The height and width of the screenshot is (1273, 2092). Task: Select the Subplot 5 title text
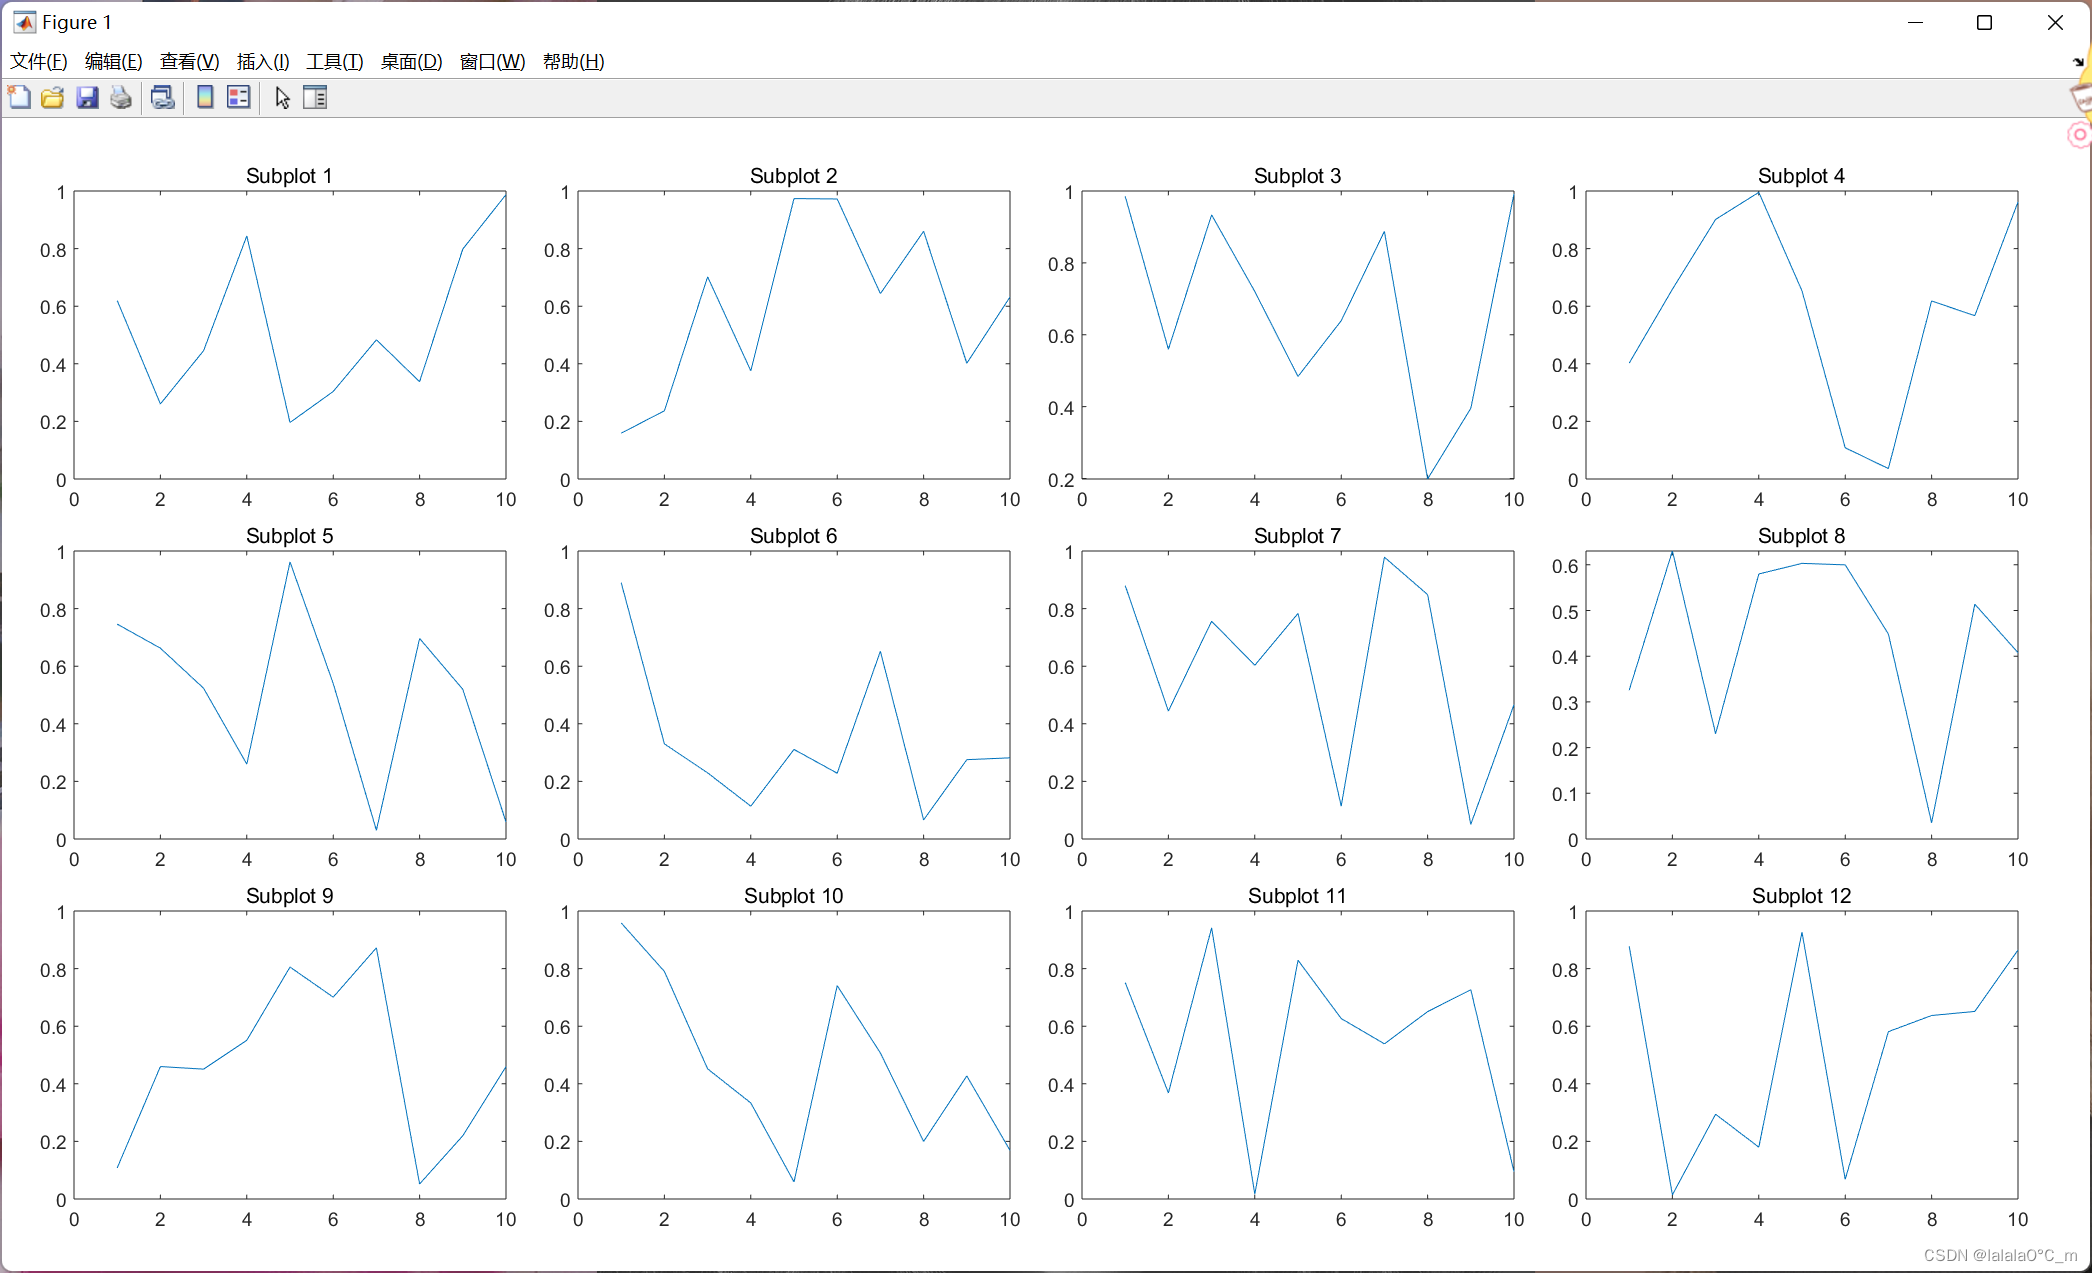(x=289, y=536)
